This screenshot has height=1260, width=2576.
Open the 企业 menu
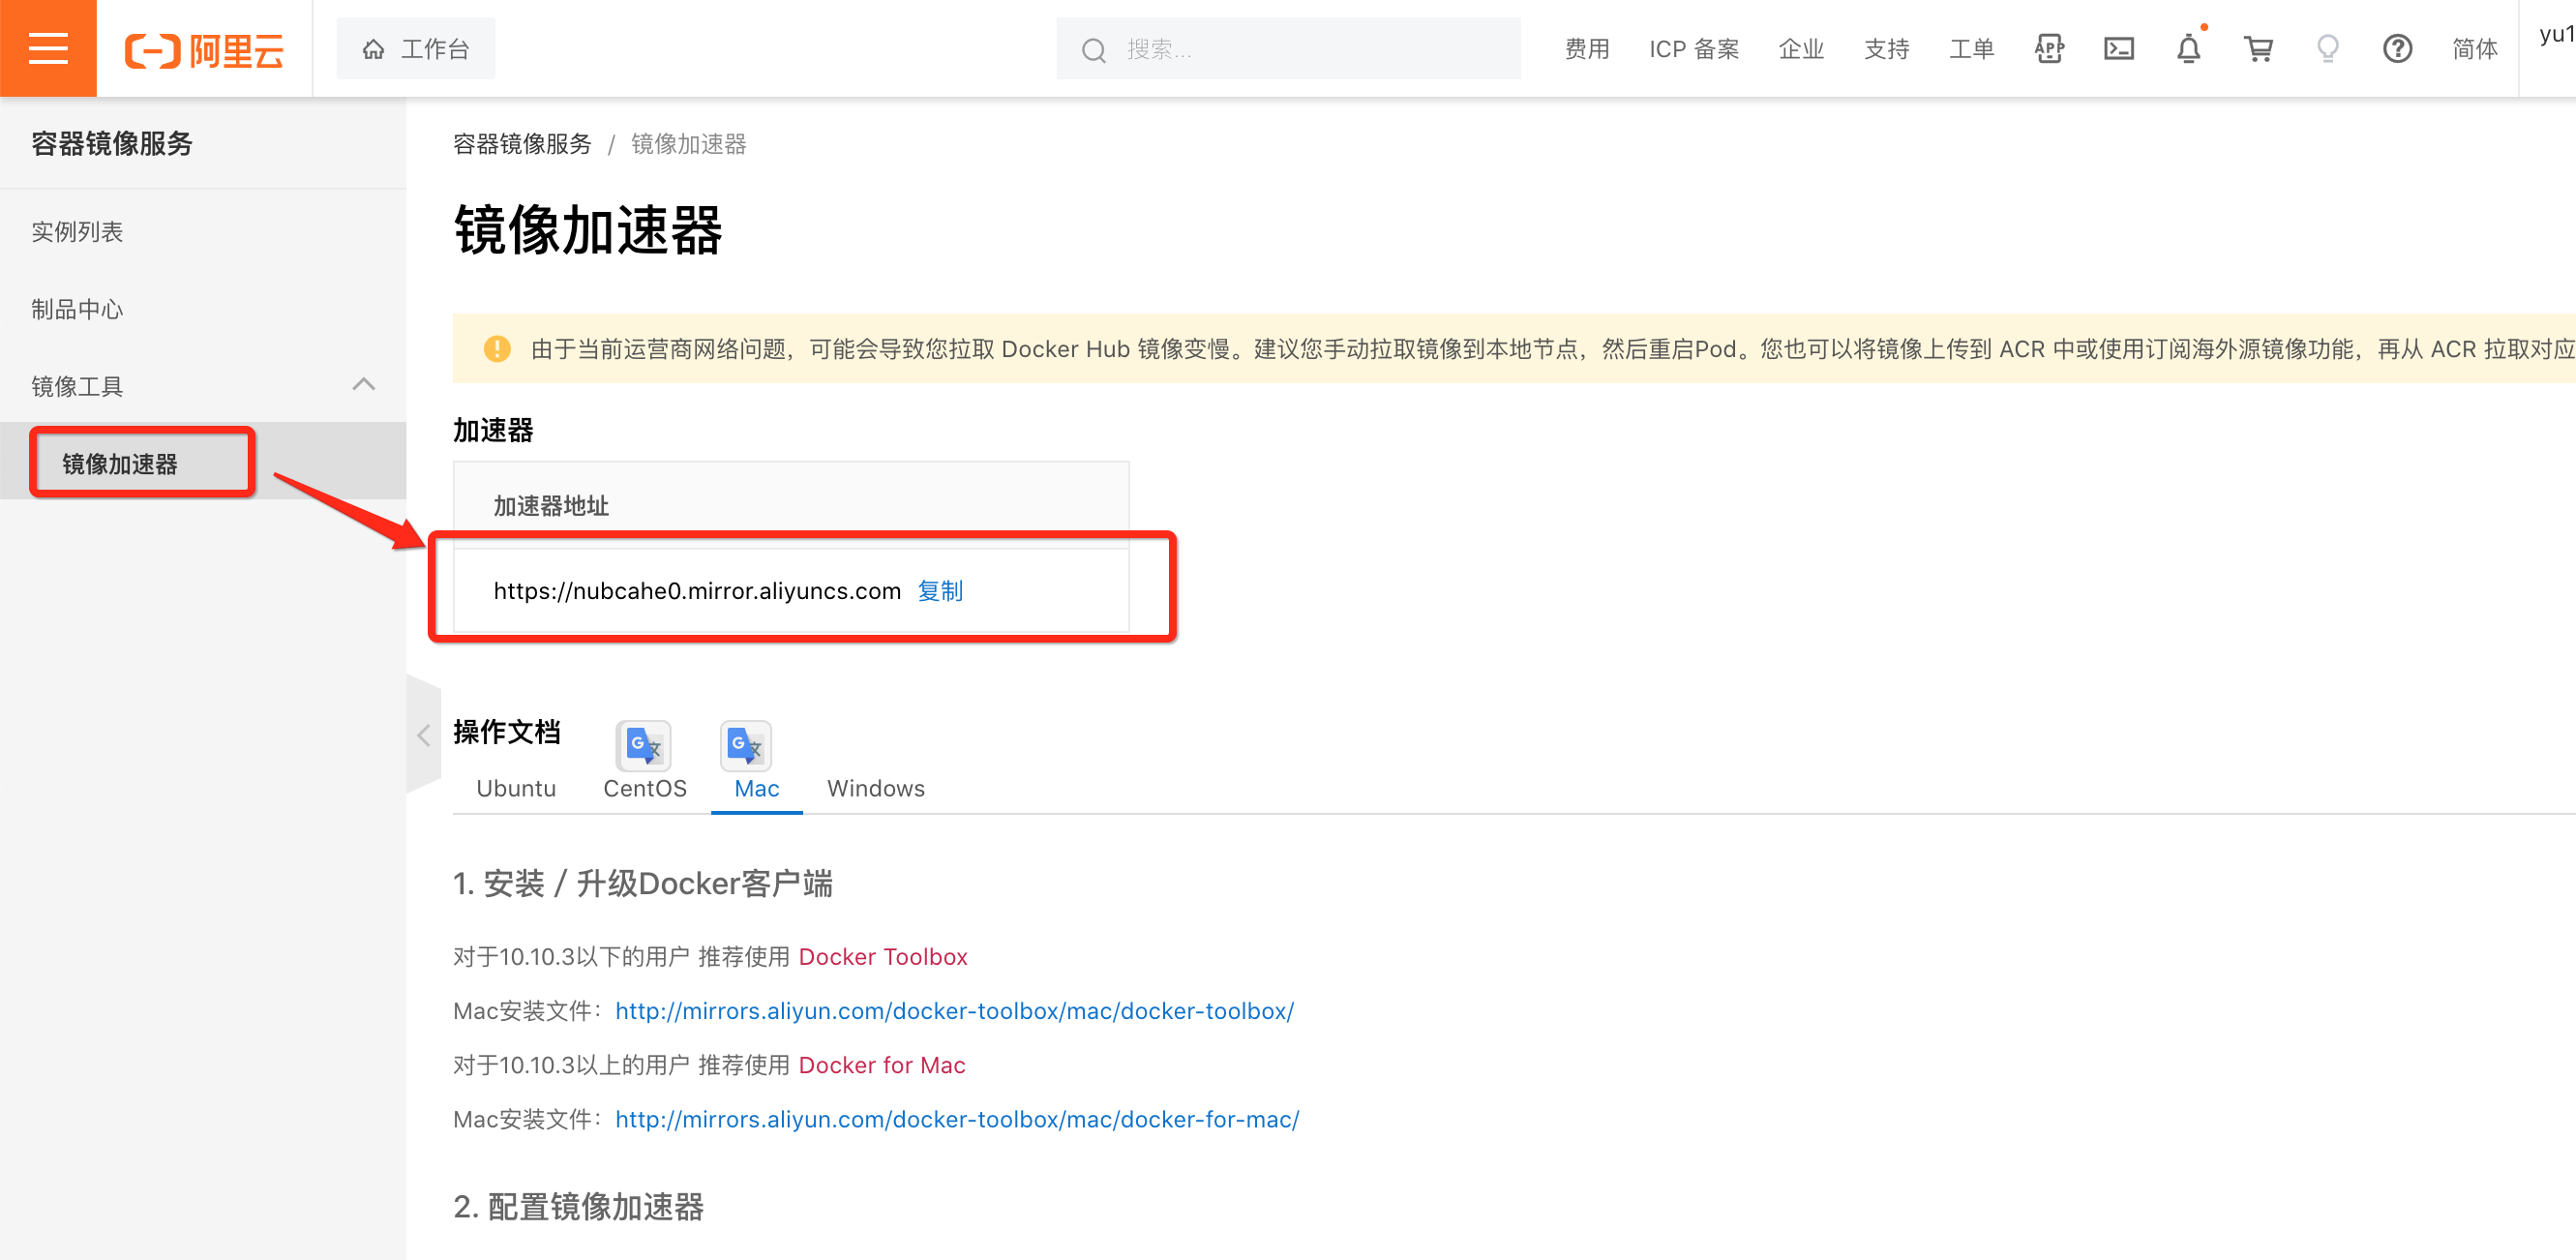pos(1802,49)
